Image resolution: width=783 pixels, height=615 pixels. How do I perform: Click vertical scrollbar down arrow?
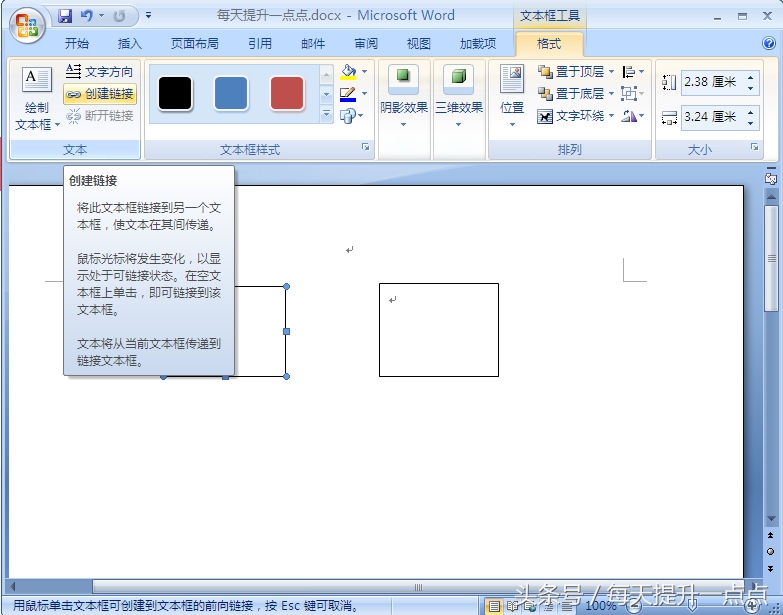click(x=771, y=519)
